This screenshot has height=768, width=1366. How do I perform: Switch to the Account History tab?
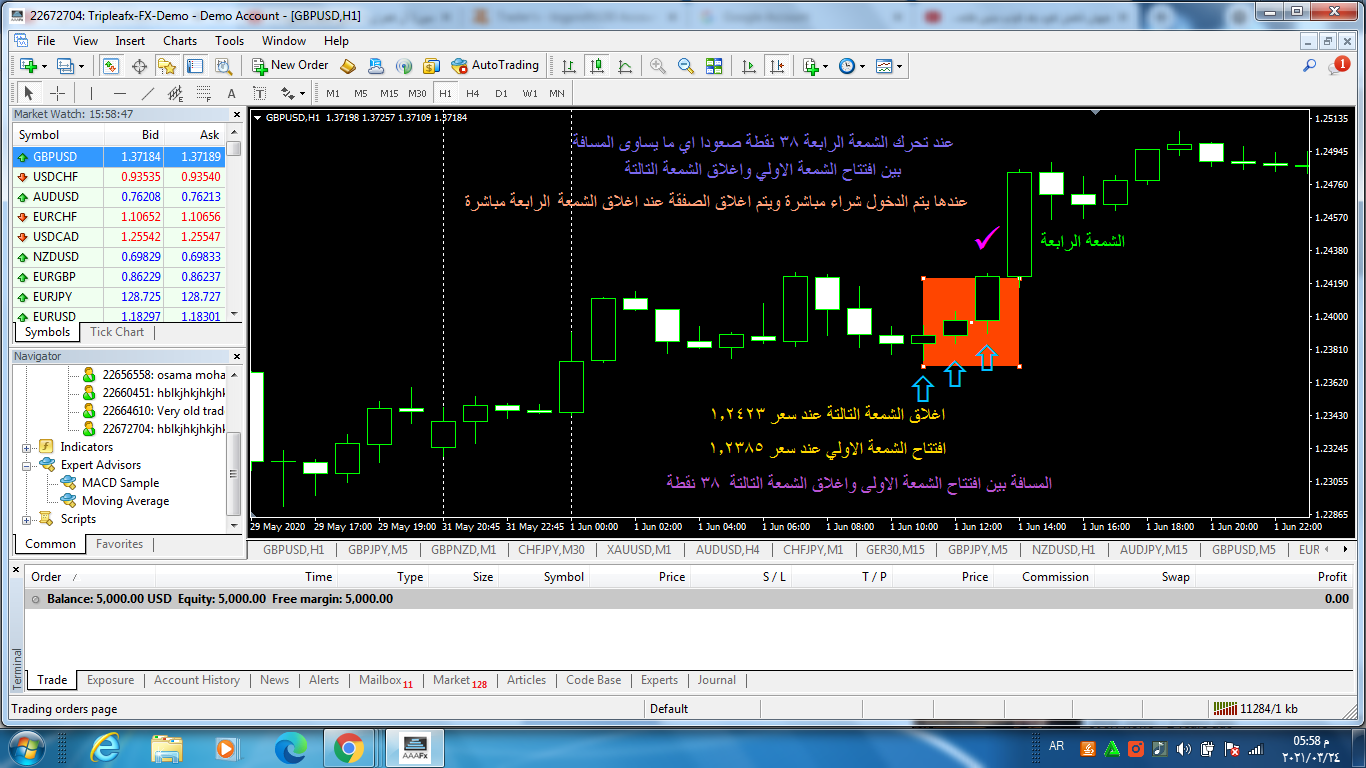tap(196, 680)
